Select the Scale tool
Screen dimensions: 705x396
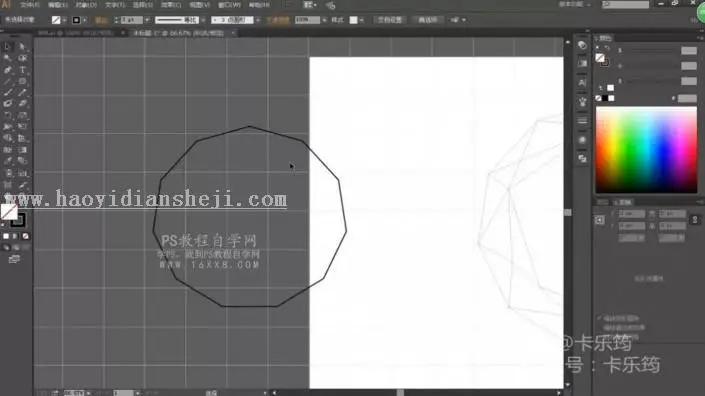[22, 116]
